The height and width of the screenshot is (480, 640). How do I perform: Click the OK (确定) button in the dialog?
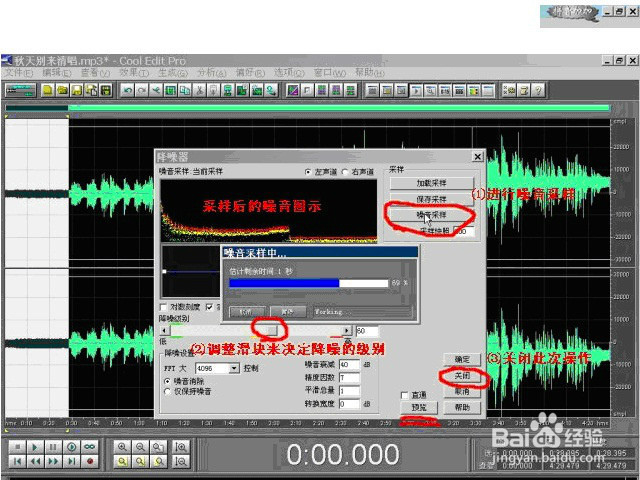click(462, 360)
